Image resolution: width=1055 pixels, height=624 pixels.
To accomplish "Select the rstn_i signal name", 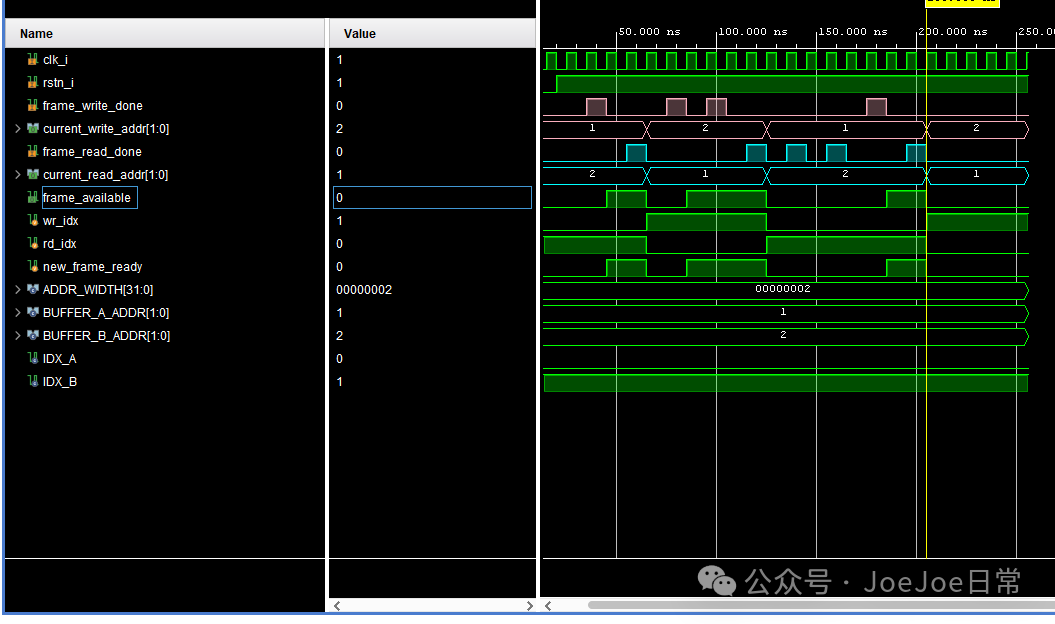I will (58, 83).
